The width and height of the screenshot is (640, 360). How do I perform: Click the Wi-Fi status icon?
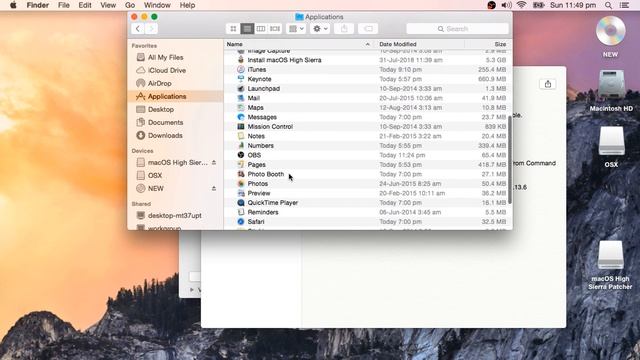click(x=521, y=5)
